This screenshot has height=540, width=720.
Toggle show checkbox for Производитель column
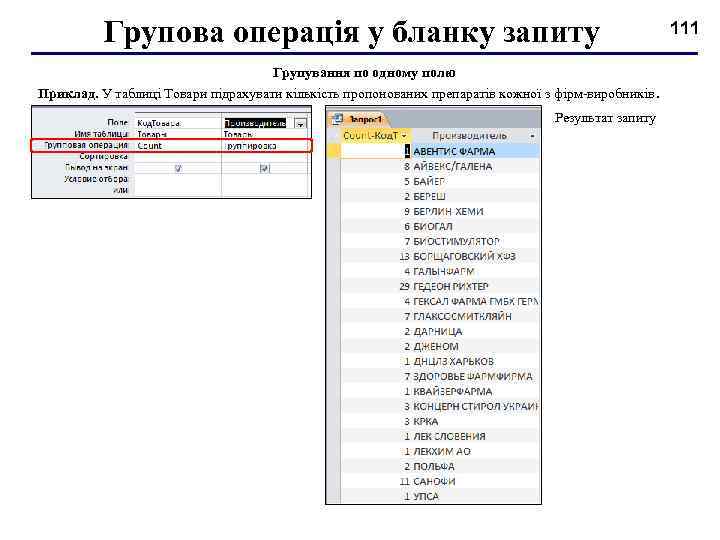(264, 168)
